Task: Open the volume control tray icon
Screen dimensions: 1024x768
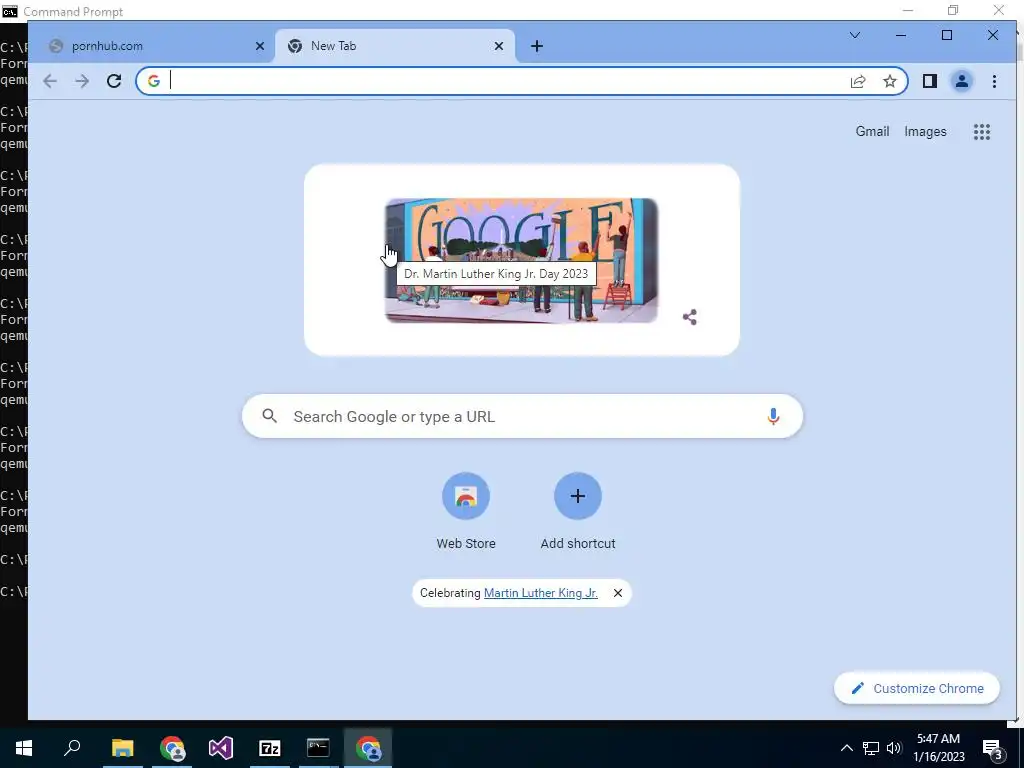Action: [894, 748]
